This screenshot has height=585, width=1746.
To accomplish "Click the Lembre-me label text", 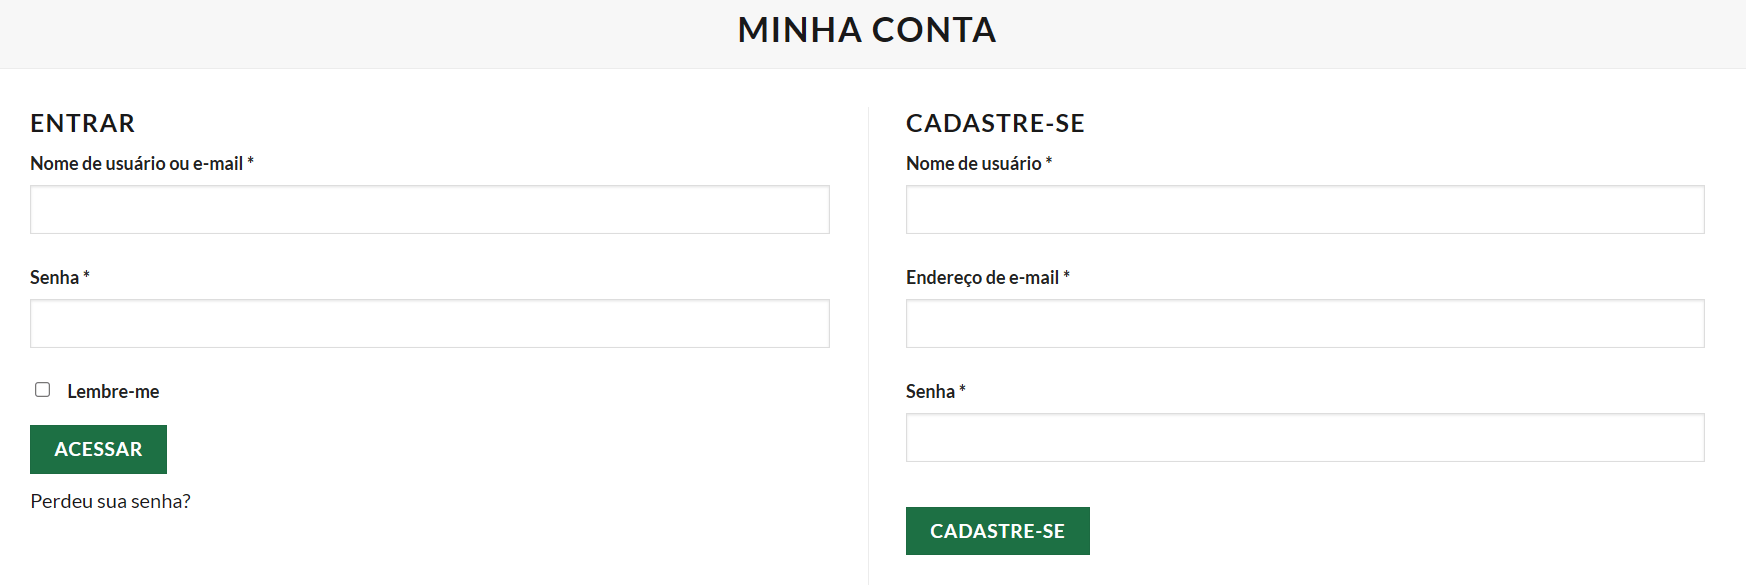I will click(x=113, y=392).
